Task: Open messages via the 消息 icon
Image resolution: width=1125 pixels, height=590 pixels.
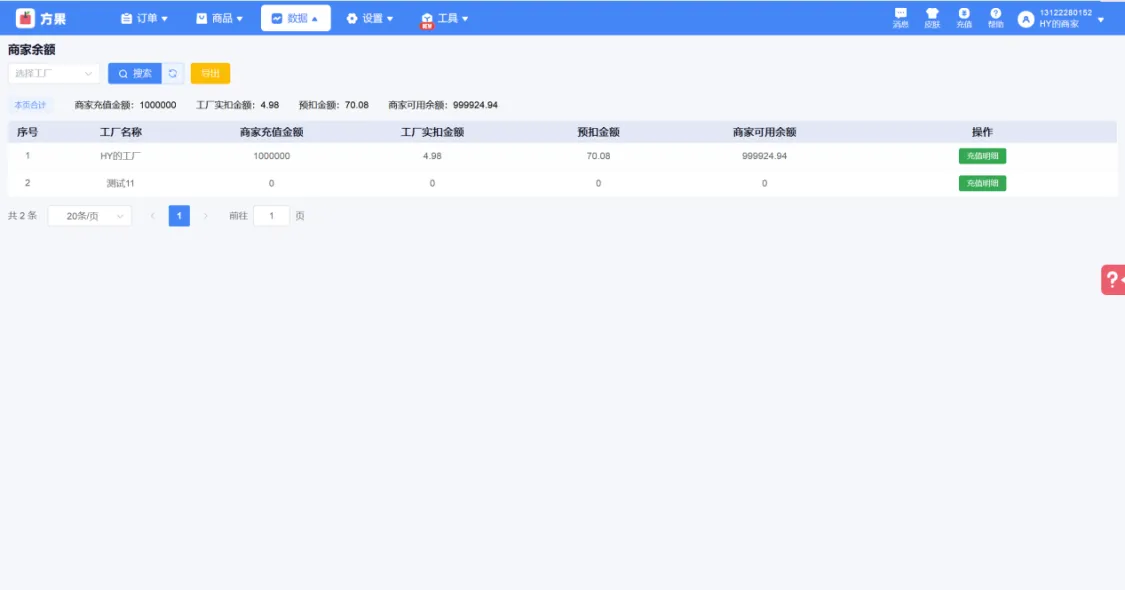Action: point(900,18)
